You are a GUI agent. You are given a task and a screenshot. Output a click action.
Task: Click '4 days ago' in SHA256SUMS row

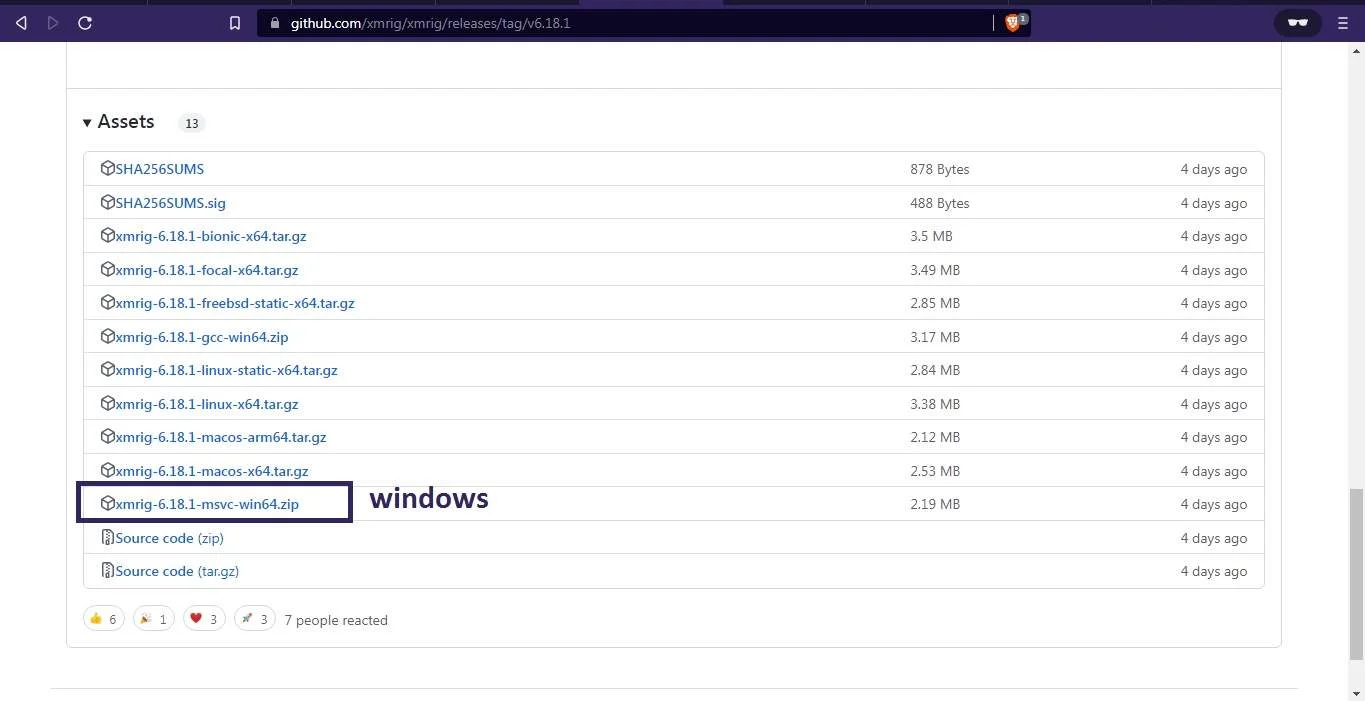click(x=1214, y=169)
